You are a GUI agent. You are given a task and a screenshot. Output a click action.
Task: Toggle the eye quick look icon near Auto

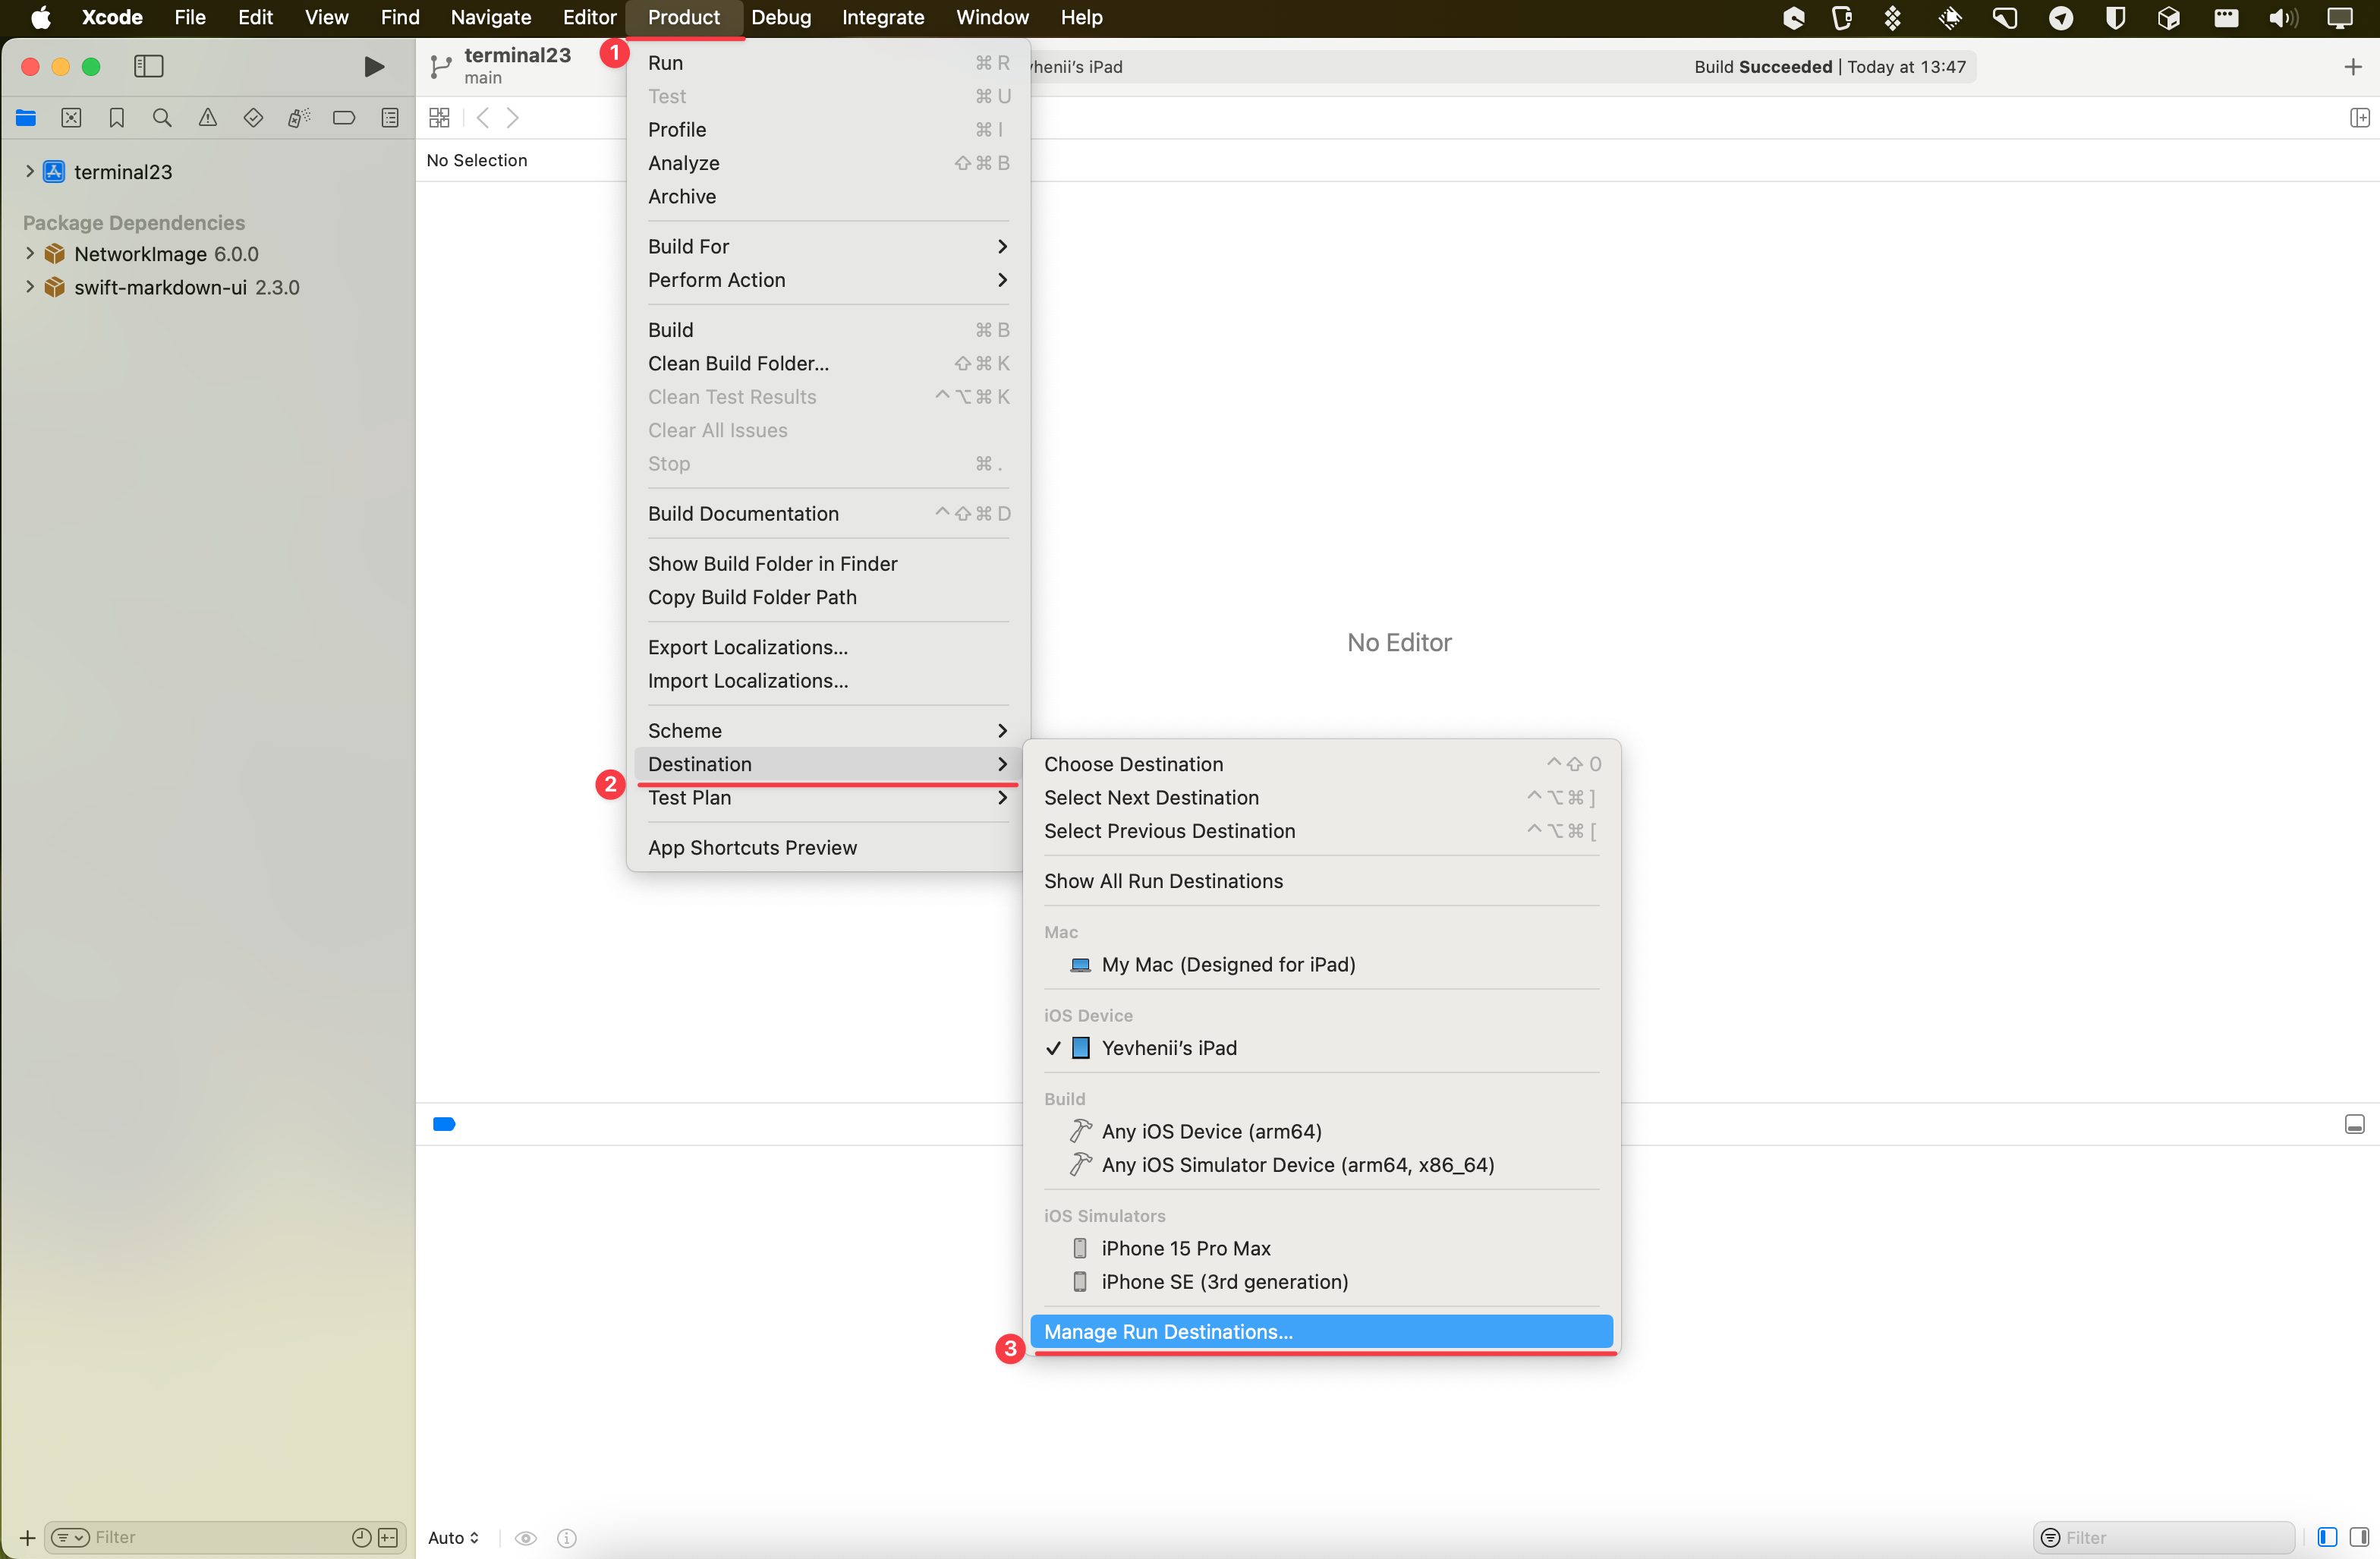click(x=526, y=1538)
